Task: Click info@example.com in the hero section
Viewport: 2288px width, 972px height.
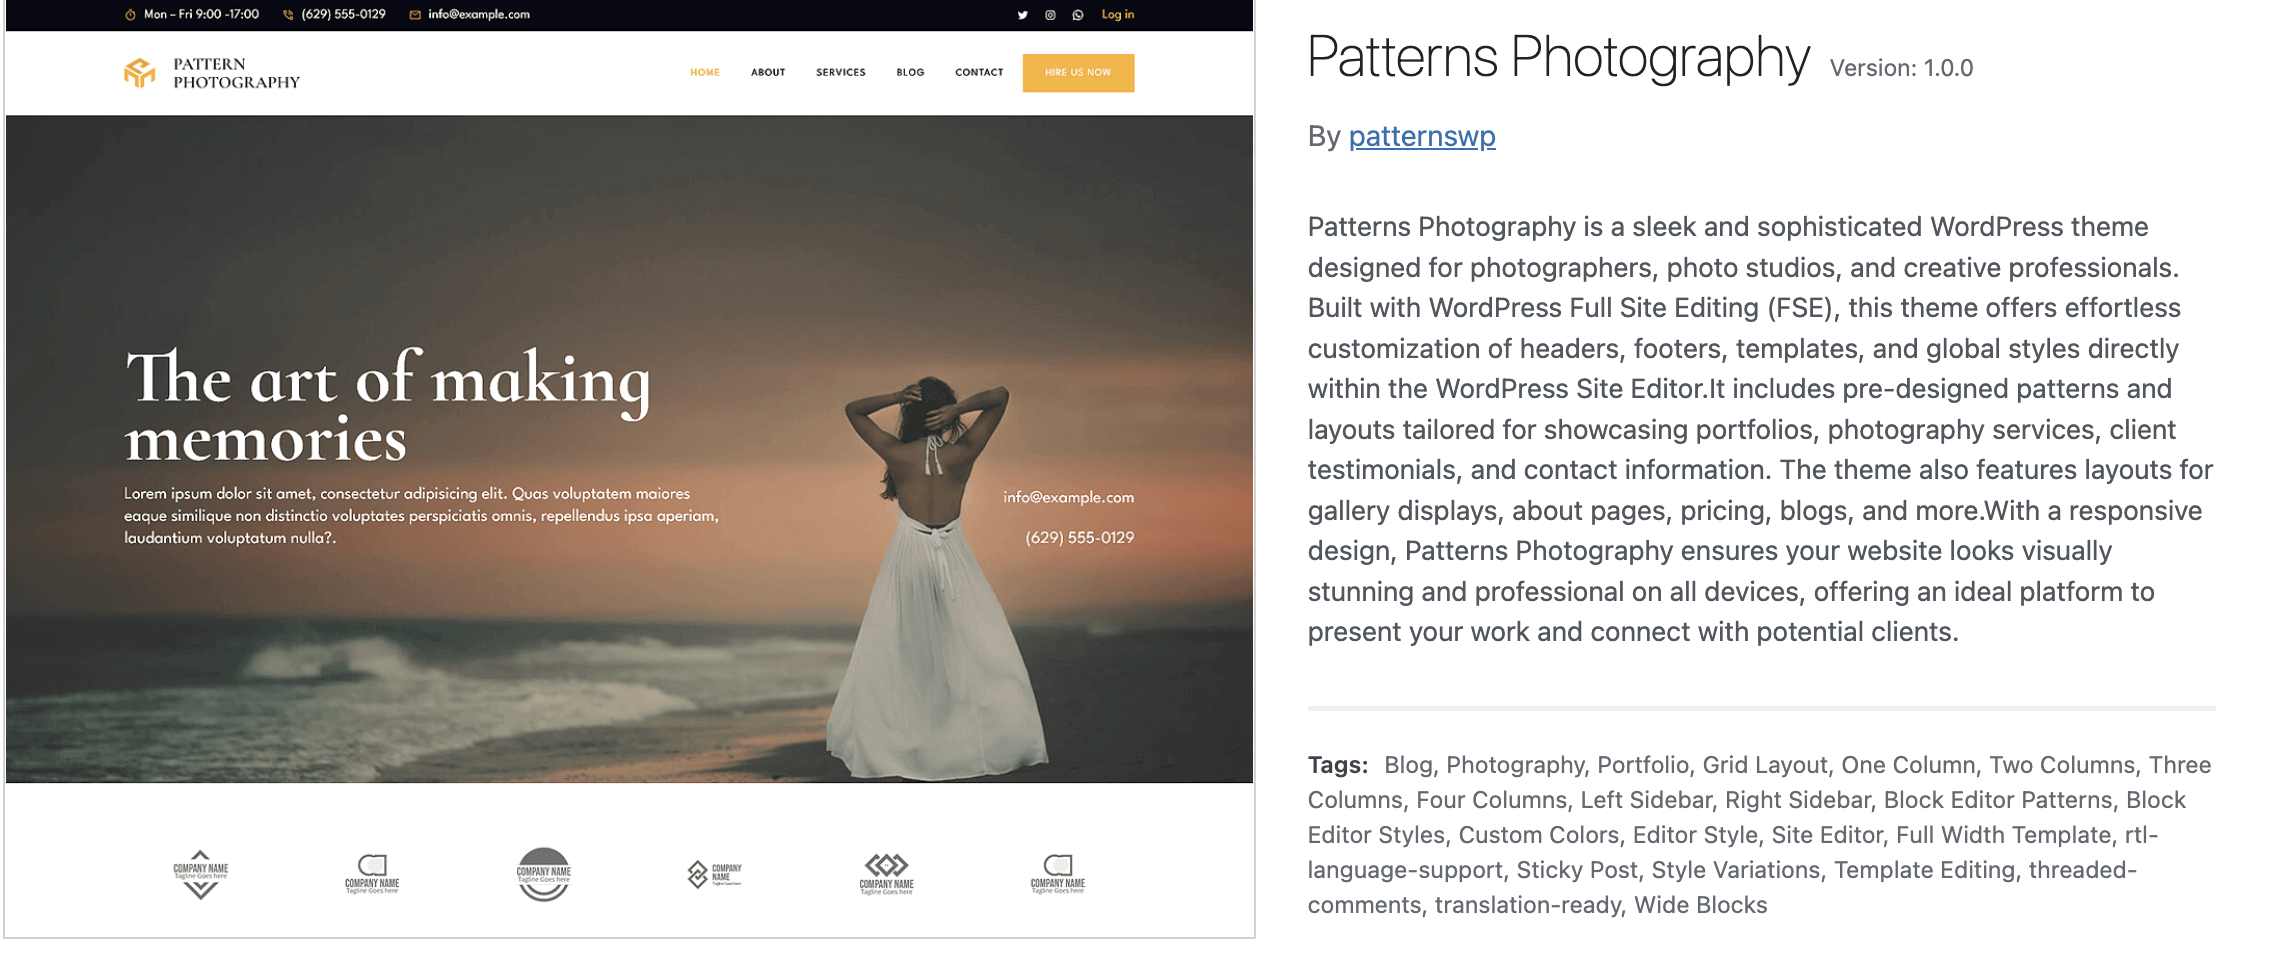Action: 1068,498
